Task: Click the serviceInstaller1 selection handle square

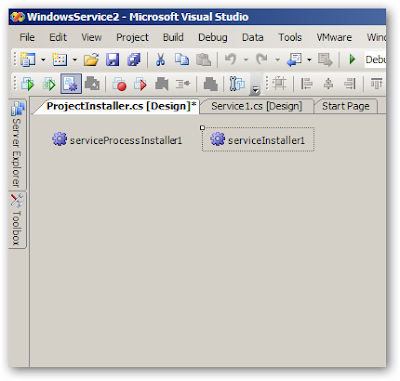Action: pyautogui.click(x=202, y=128)
